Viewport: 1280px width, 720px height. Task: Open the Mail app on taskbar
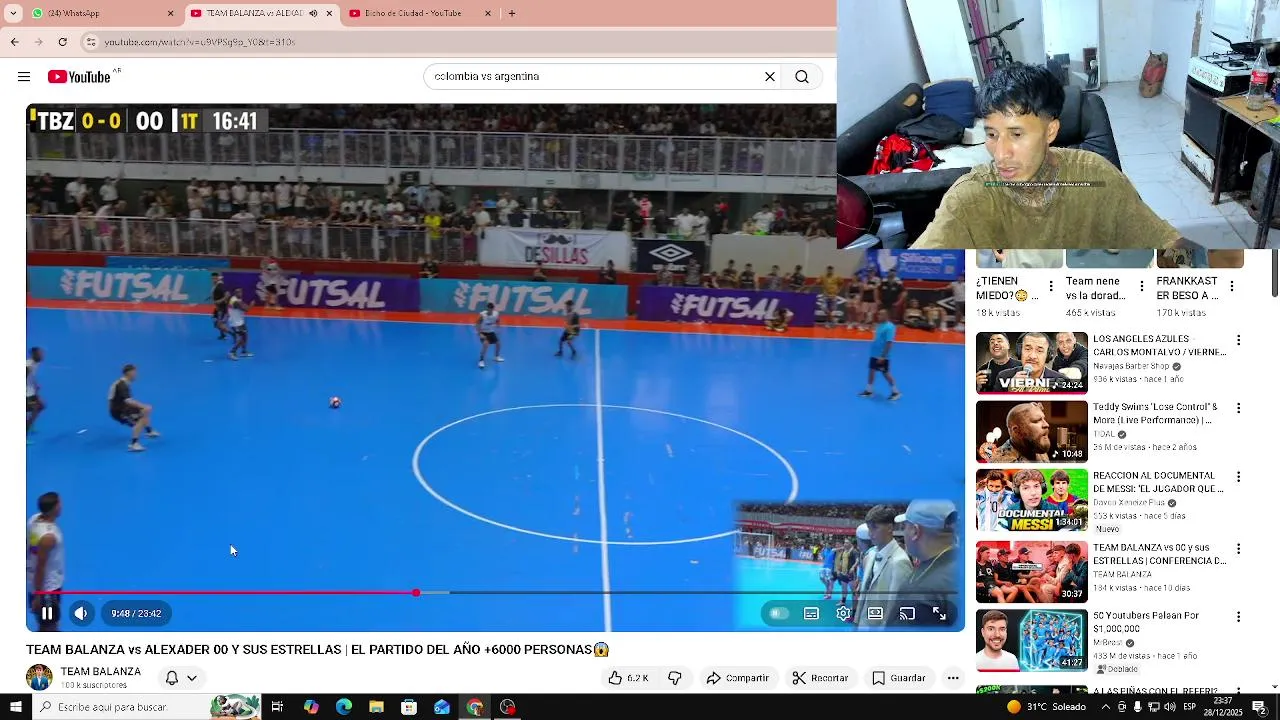(442, 707)
